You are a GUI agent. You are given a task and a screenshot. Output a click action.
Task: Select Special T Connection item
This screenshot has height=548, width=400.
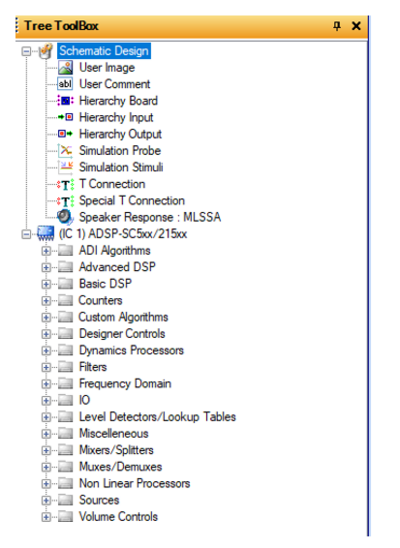tap(132, 201)
